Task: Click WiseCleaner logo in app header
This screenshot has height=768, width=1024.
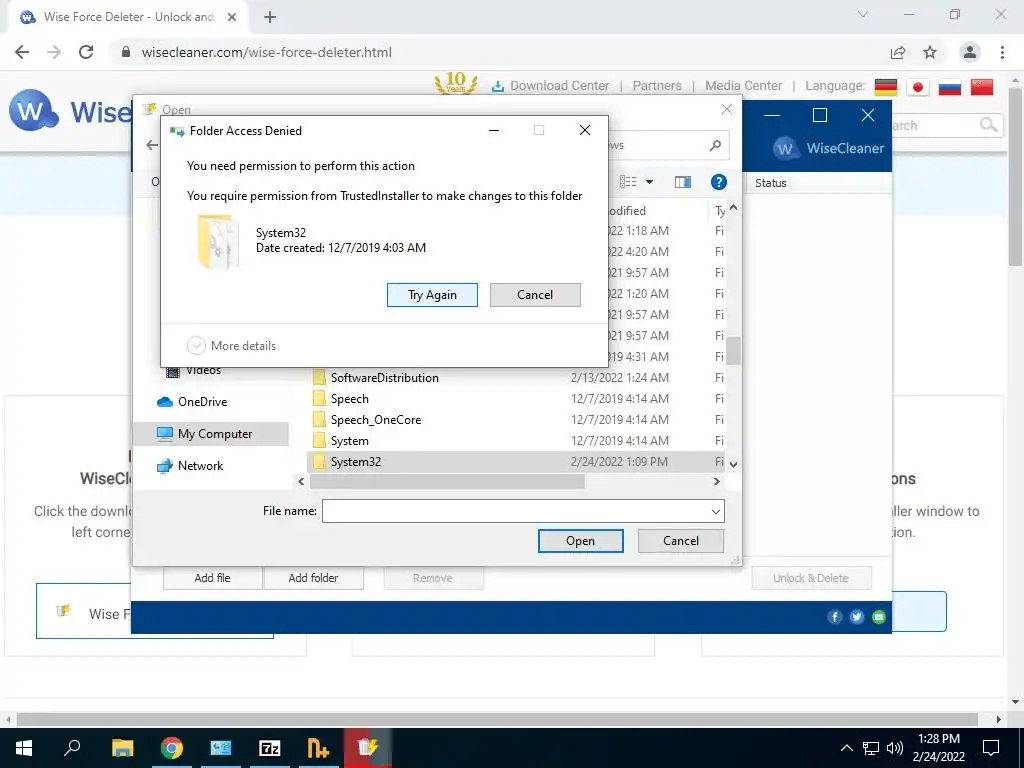Action: 828,148
